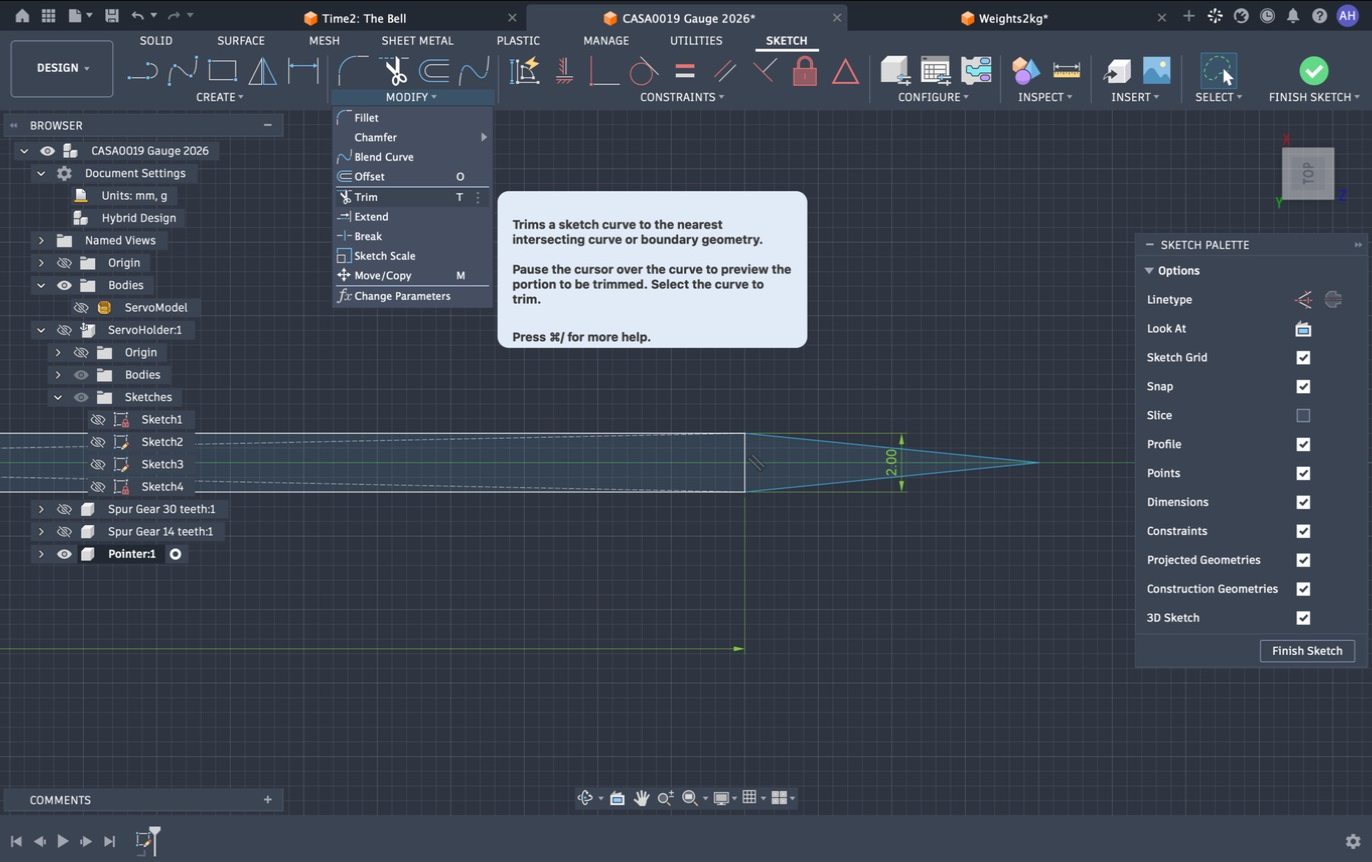This screenshot has height=862, width=1372.
Task: Activate the Trim scissors toolbar icon
Action: click(396, 71)
